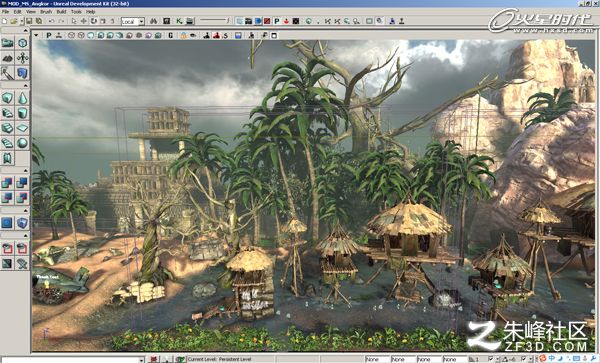600x363 pixels.
Task: Toggle drag grid snapping checkbox
Action: [x=491, y=359]
